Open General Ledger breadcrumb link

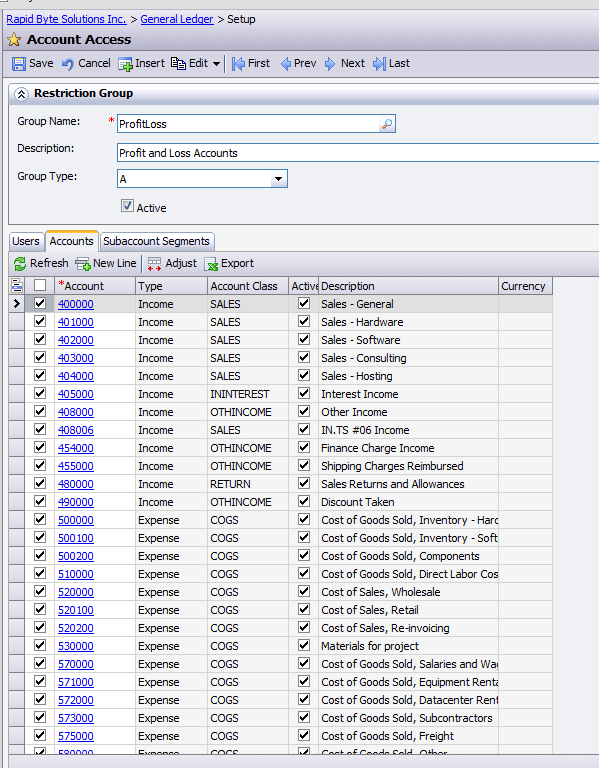click(x=177, y=19)
